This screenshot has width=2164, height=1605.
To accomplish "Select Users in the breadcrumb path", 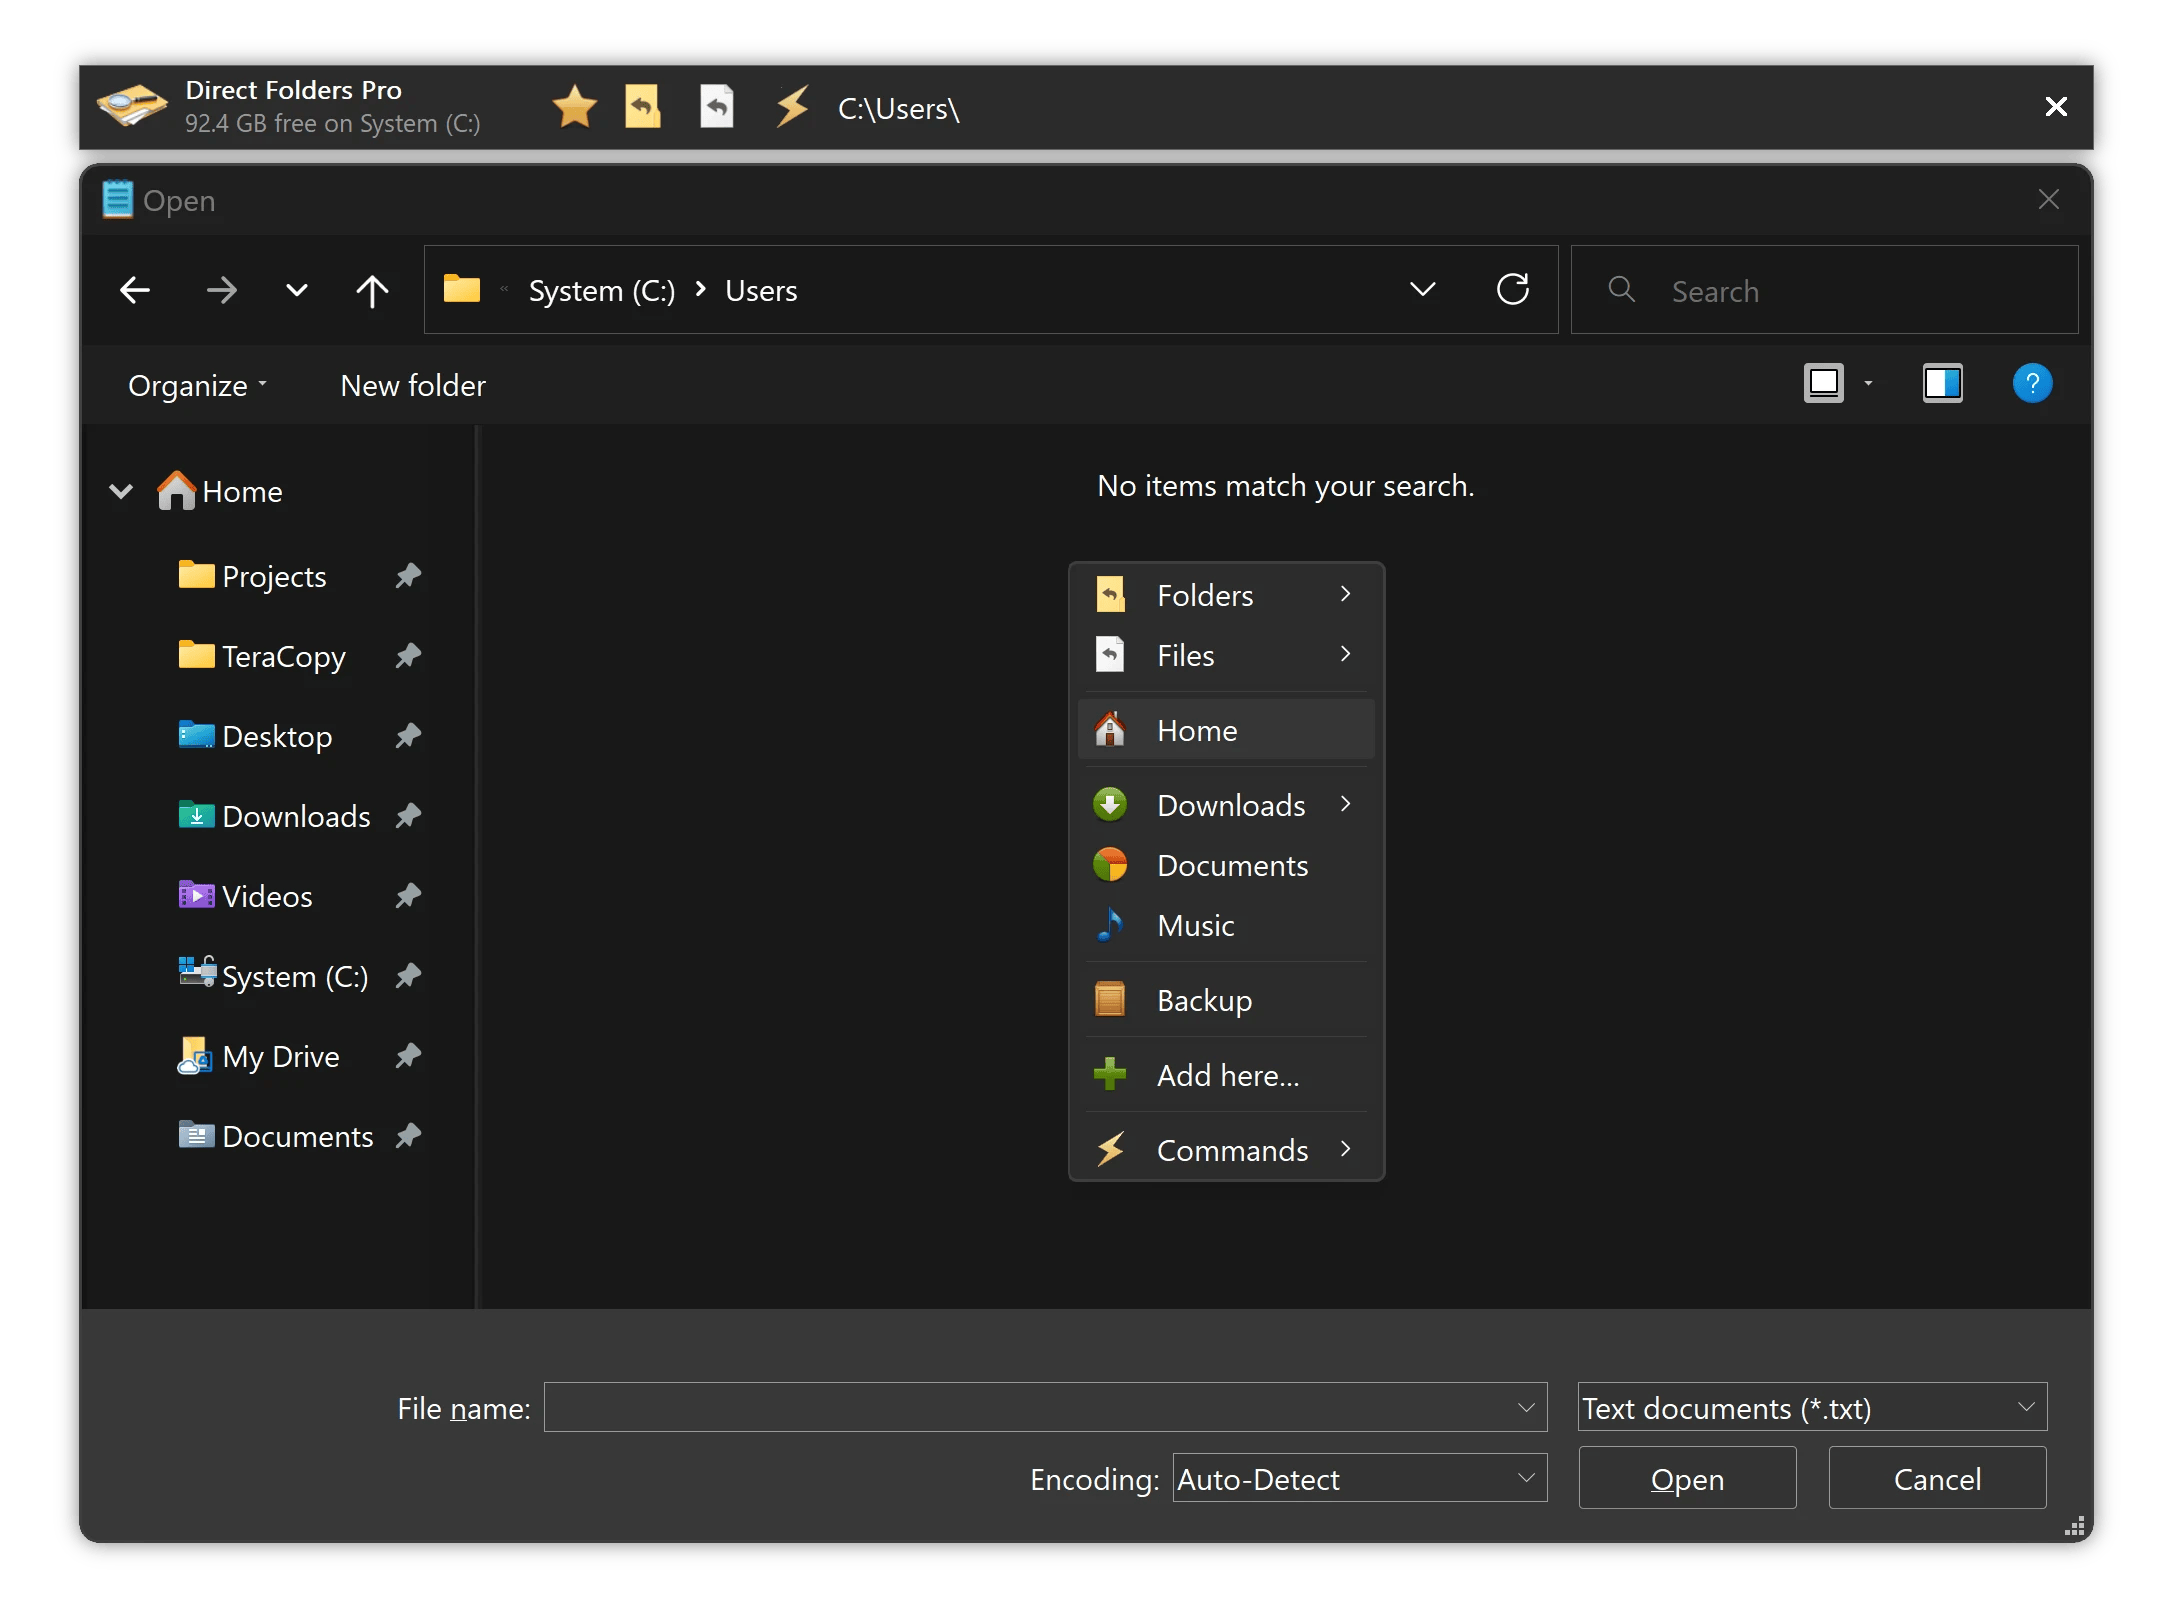I will (x=761, y=291).
